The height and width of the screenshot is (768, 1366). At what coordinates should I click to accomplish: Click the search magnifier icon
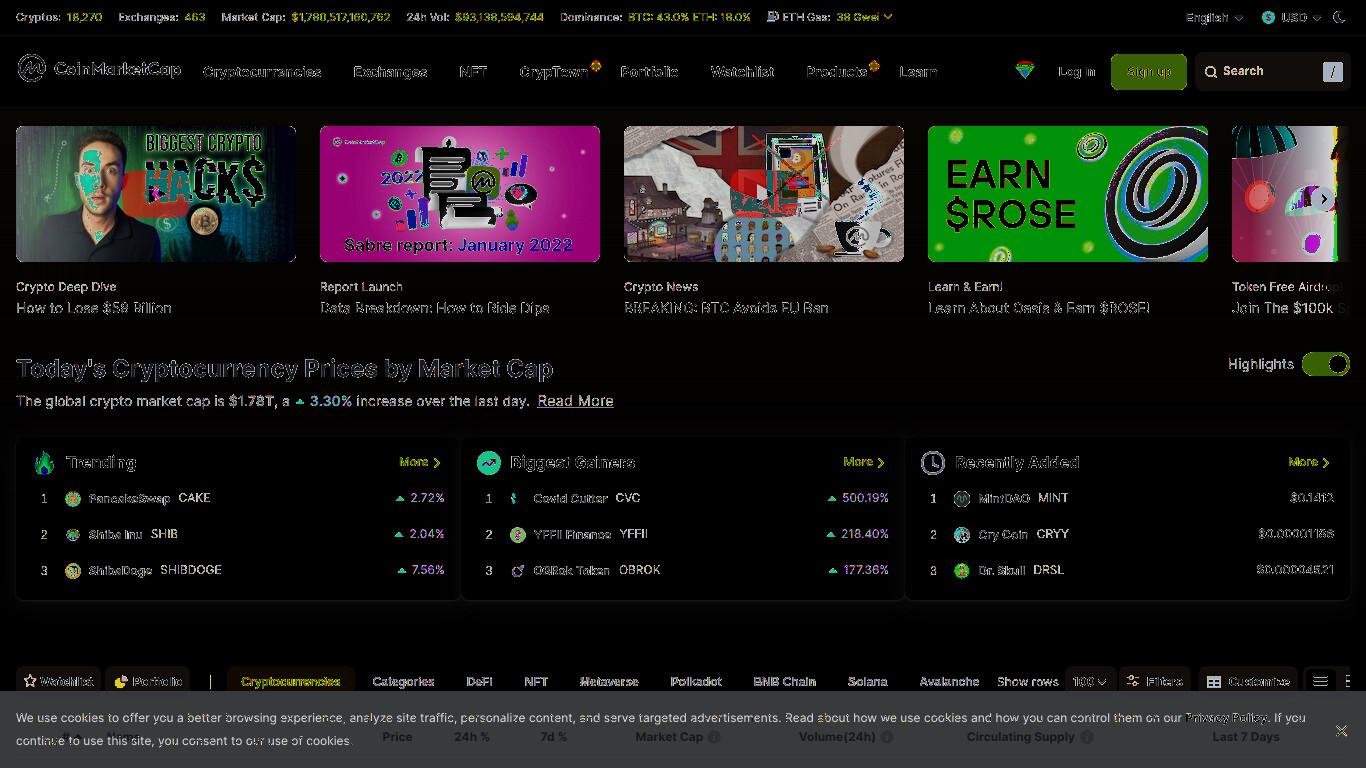[x=1211, y=72]
